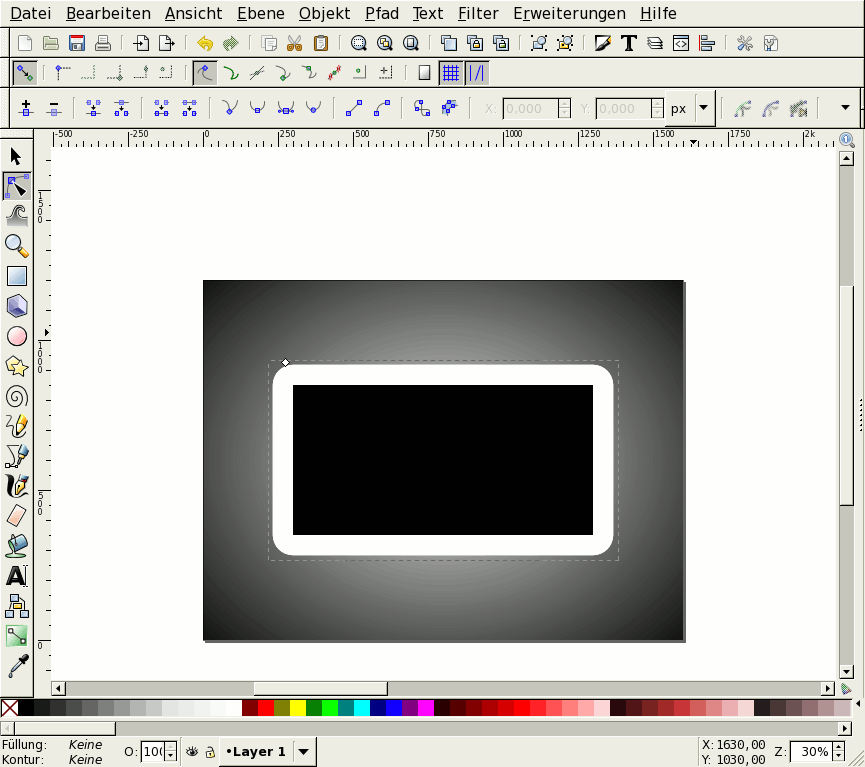Click the Undo arrow icon
Viewport: 865px width, 767px height.
pos(205,43)
